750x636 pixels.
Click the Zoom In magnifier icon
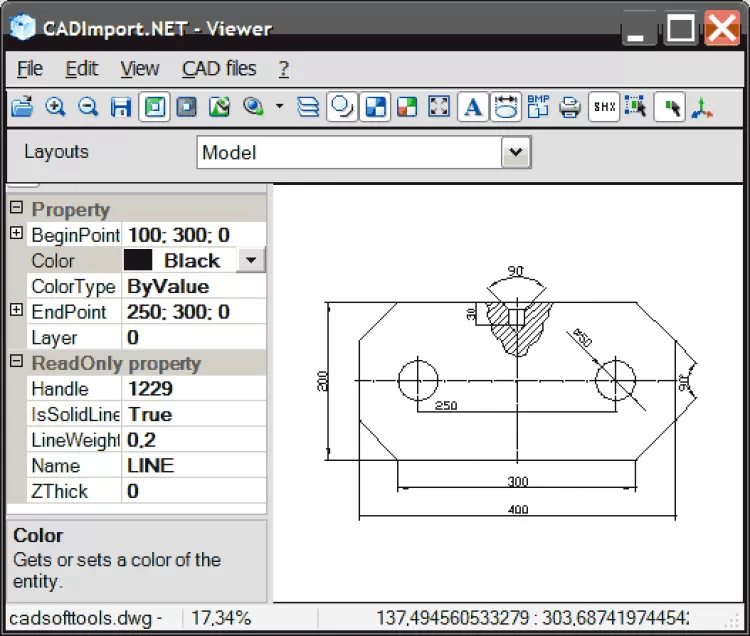55,107
